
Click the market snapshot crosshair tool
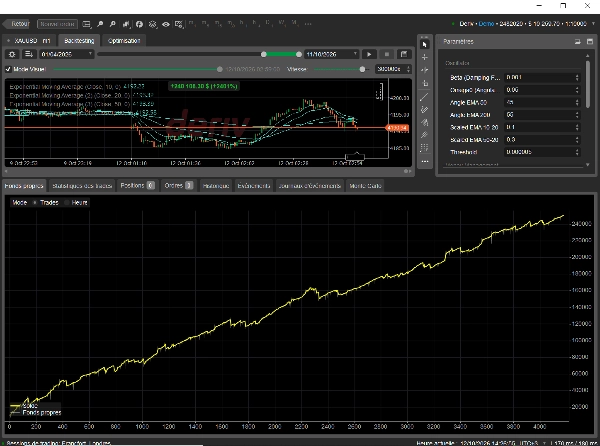[x=424, y=70]
